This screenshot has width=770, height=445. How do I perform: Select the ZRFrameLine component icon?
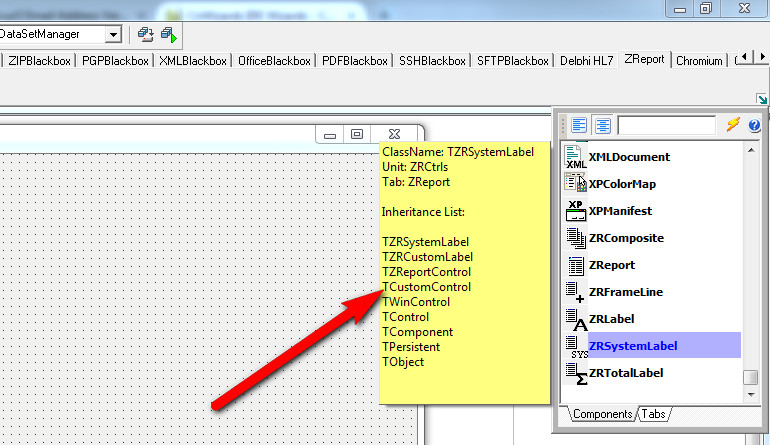[x=575, y=292]
